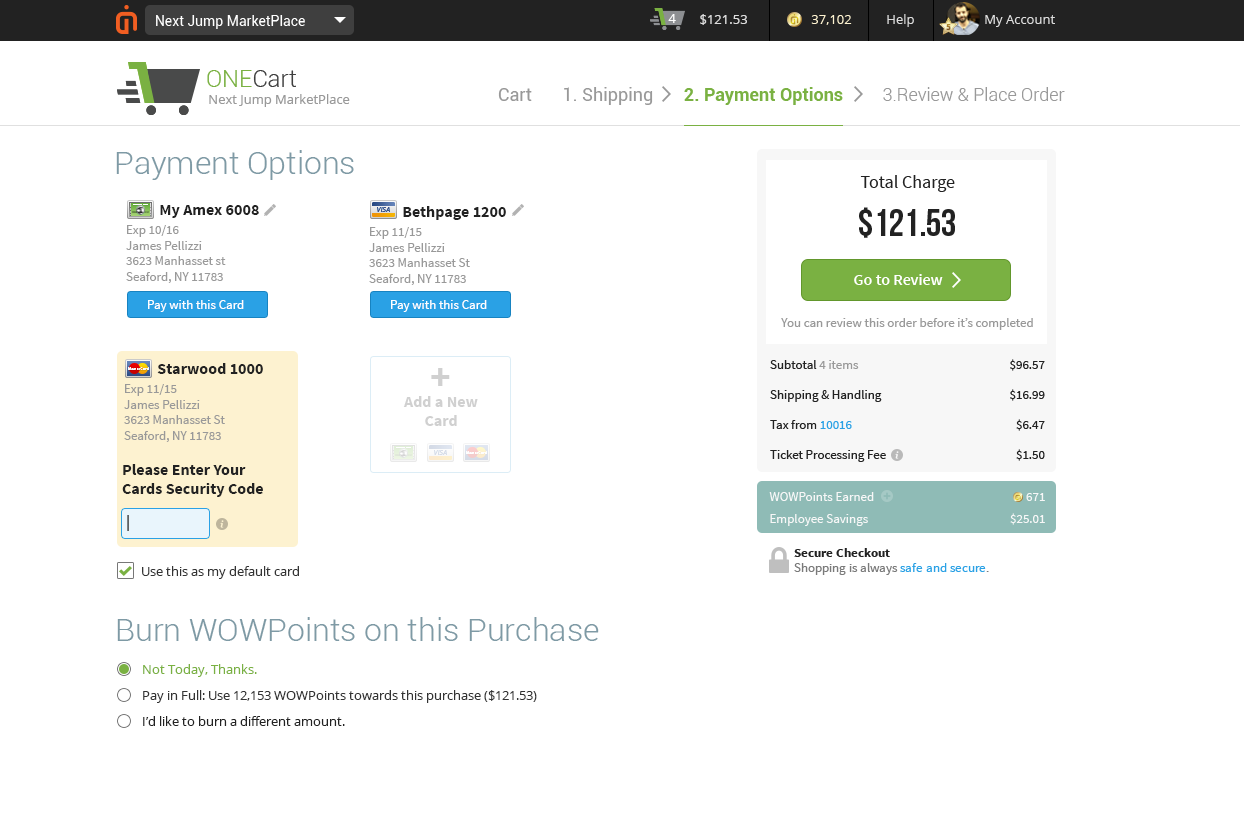The image size is (1244, 828).
Task: Click the Visa icon for Bethpage 1200
Action: point(383,210)
